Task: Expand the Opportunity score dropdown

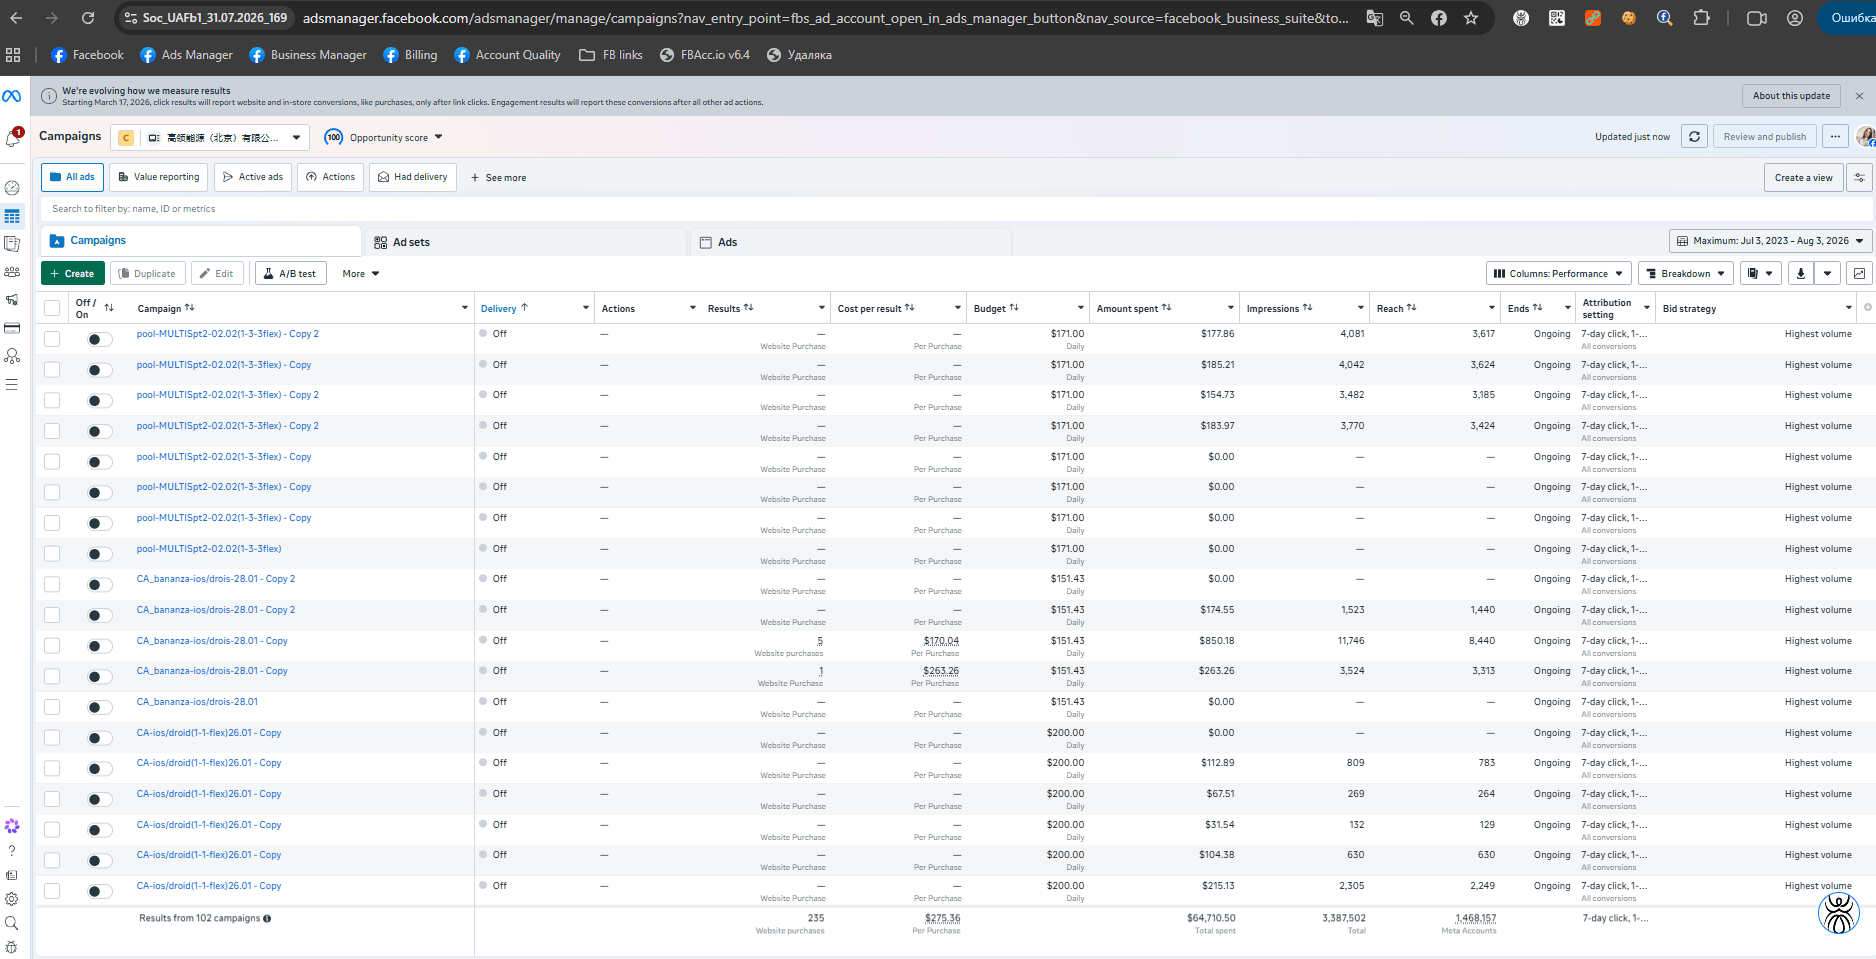Action: tap(383, 138)
